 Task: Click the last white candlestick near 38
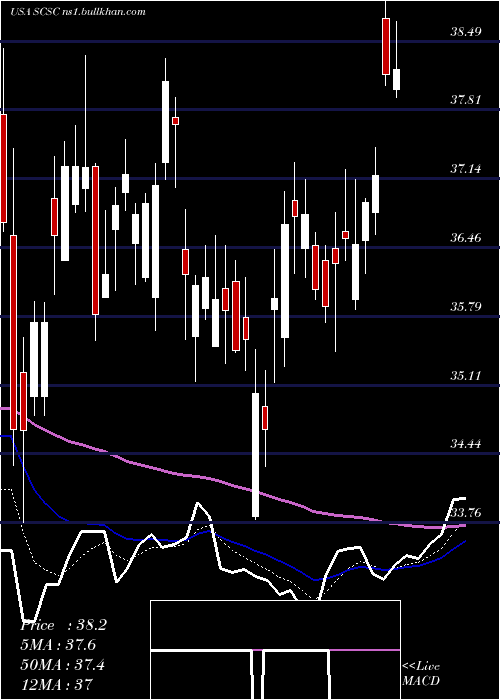tap(396, 79)
